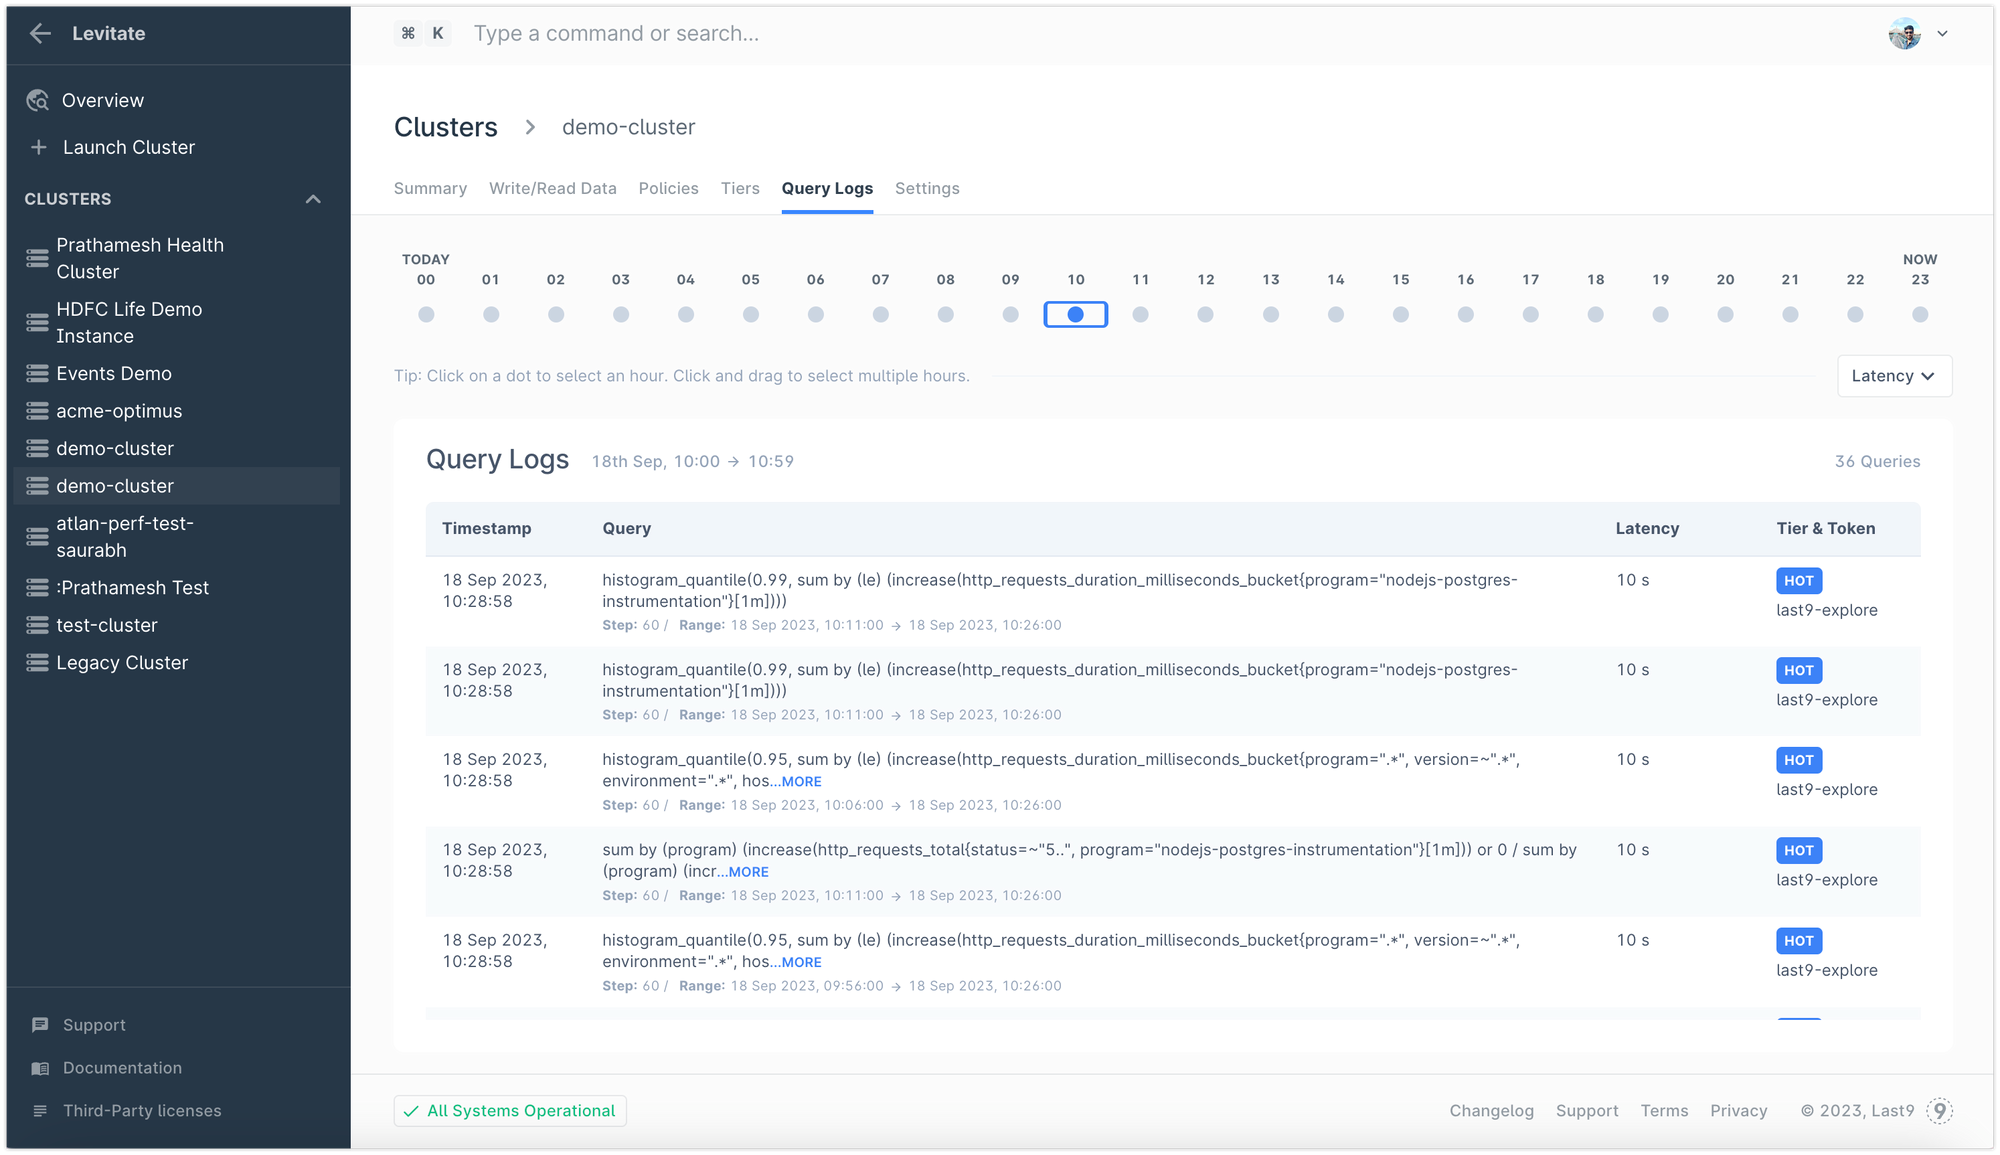
Task: Click the back arrow next to Levitate
Action: tap(39, 33)
